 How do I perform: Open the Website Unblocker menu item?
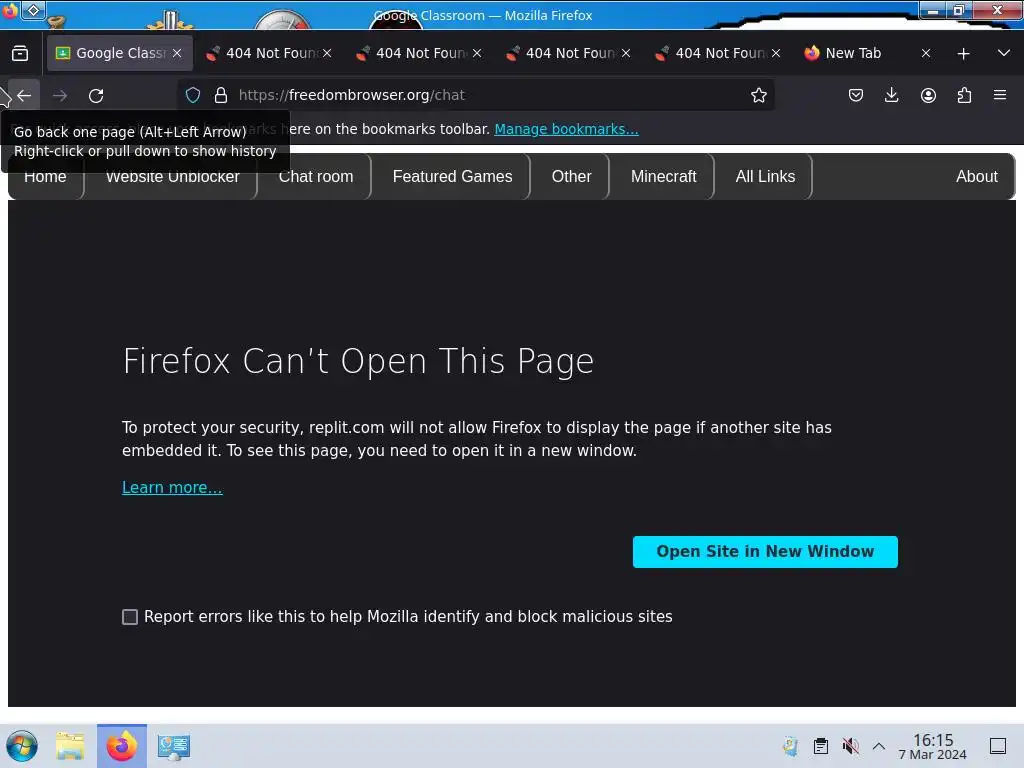[172, 176]
